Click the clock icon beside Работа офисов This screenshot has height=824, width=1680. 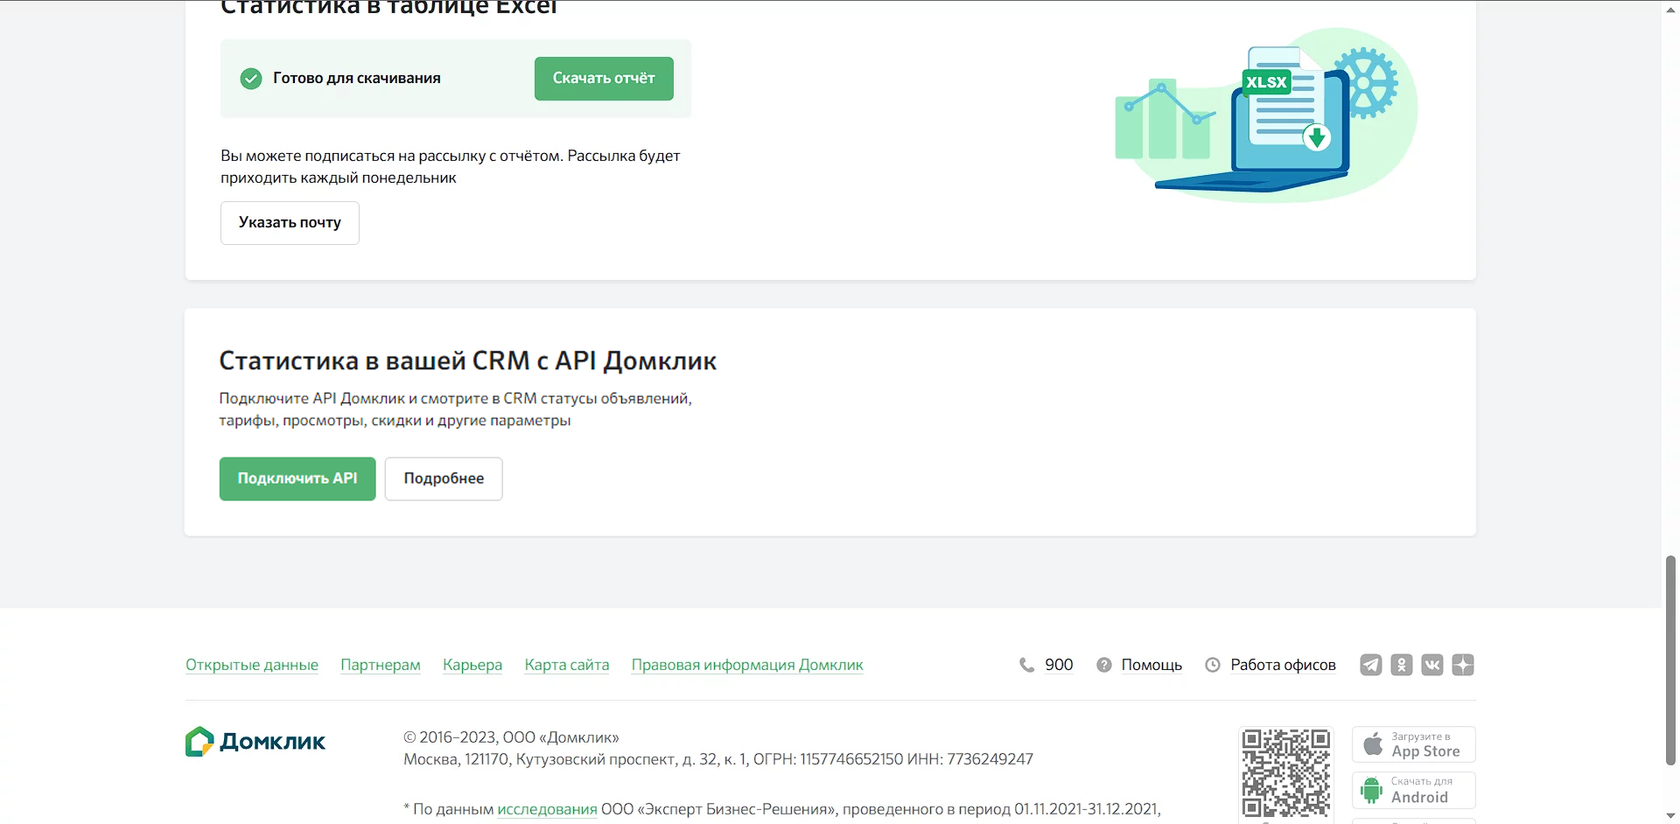tap(1213, 665)
